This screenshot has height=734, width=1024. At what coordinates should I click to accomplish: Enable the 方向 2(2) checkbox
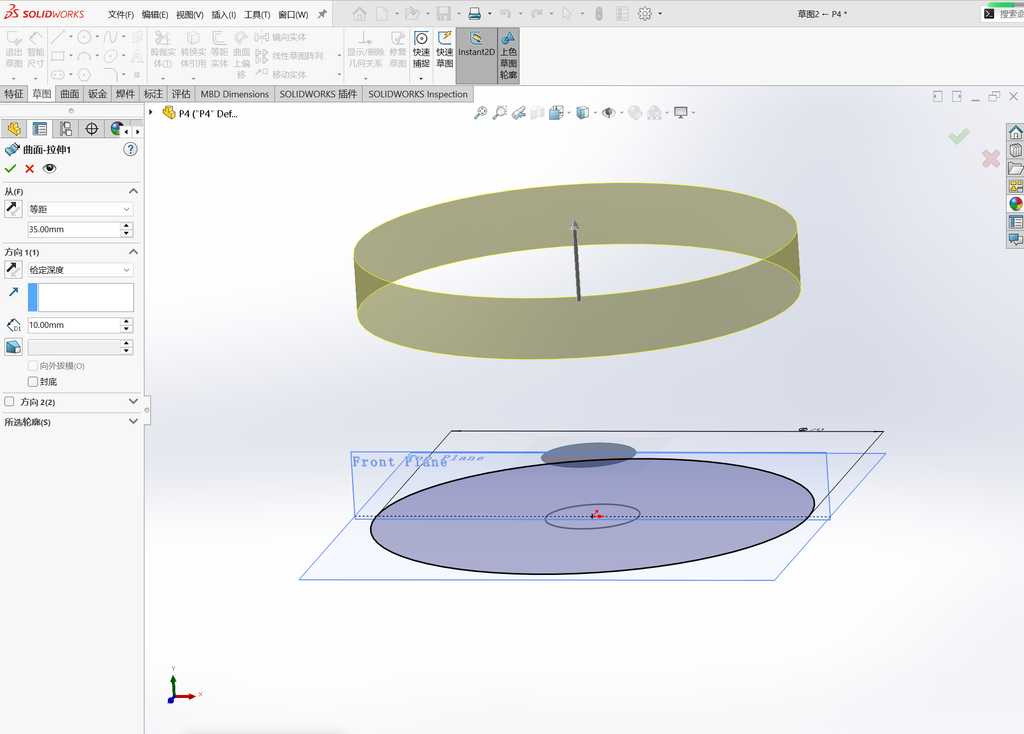tap(9, 402)
